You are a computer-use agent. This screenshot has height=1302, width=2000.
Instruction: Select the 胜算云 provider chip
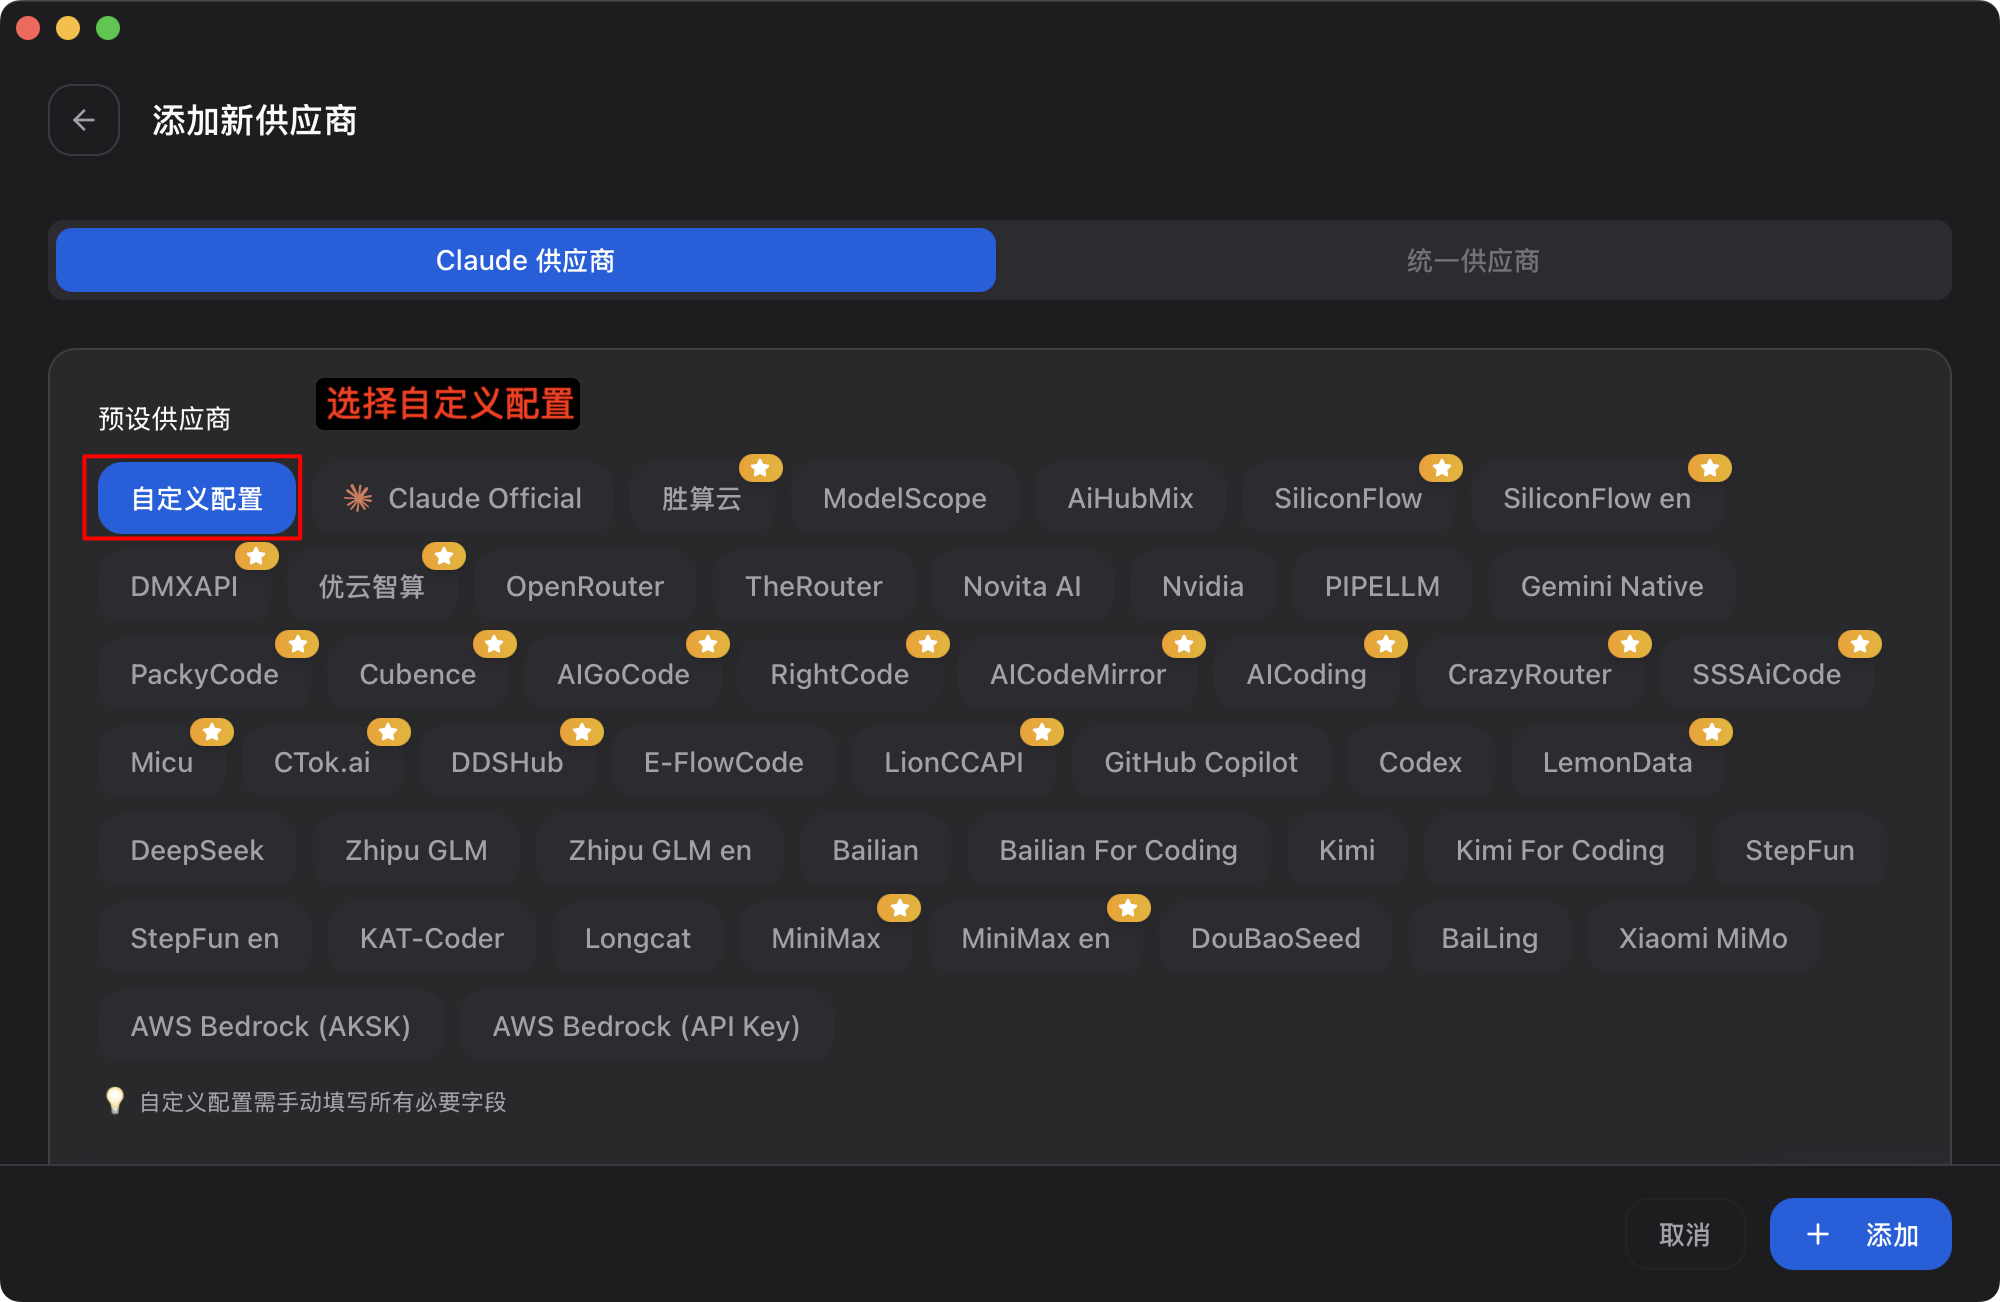702,498
